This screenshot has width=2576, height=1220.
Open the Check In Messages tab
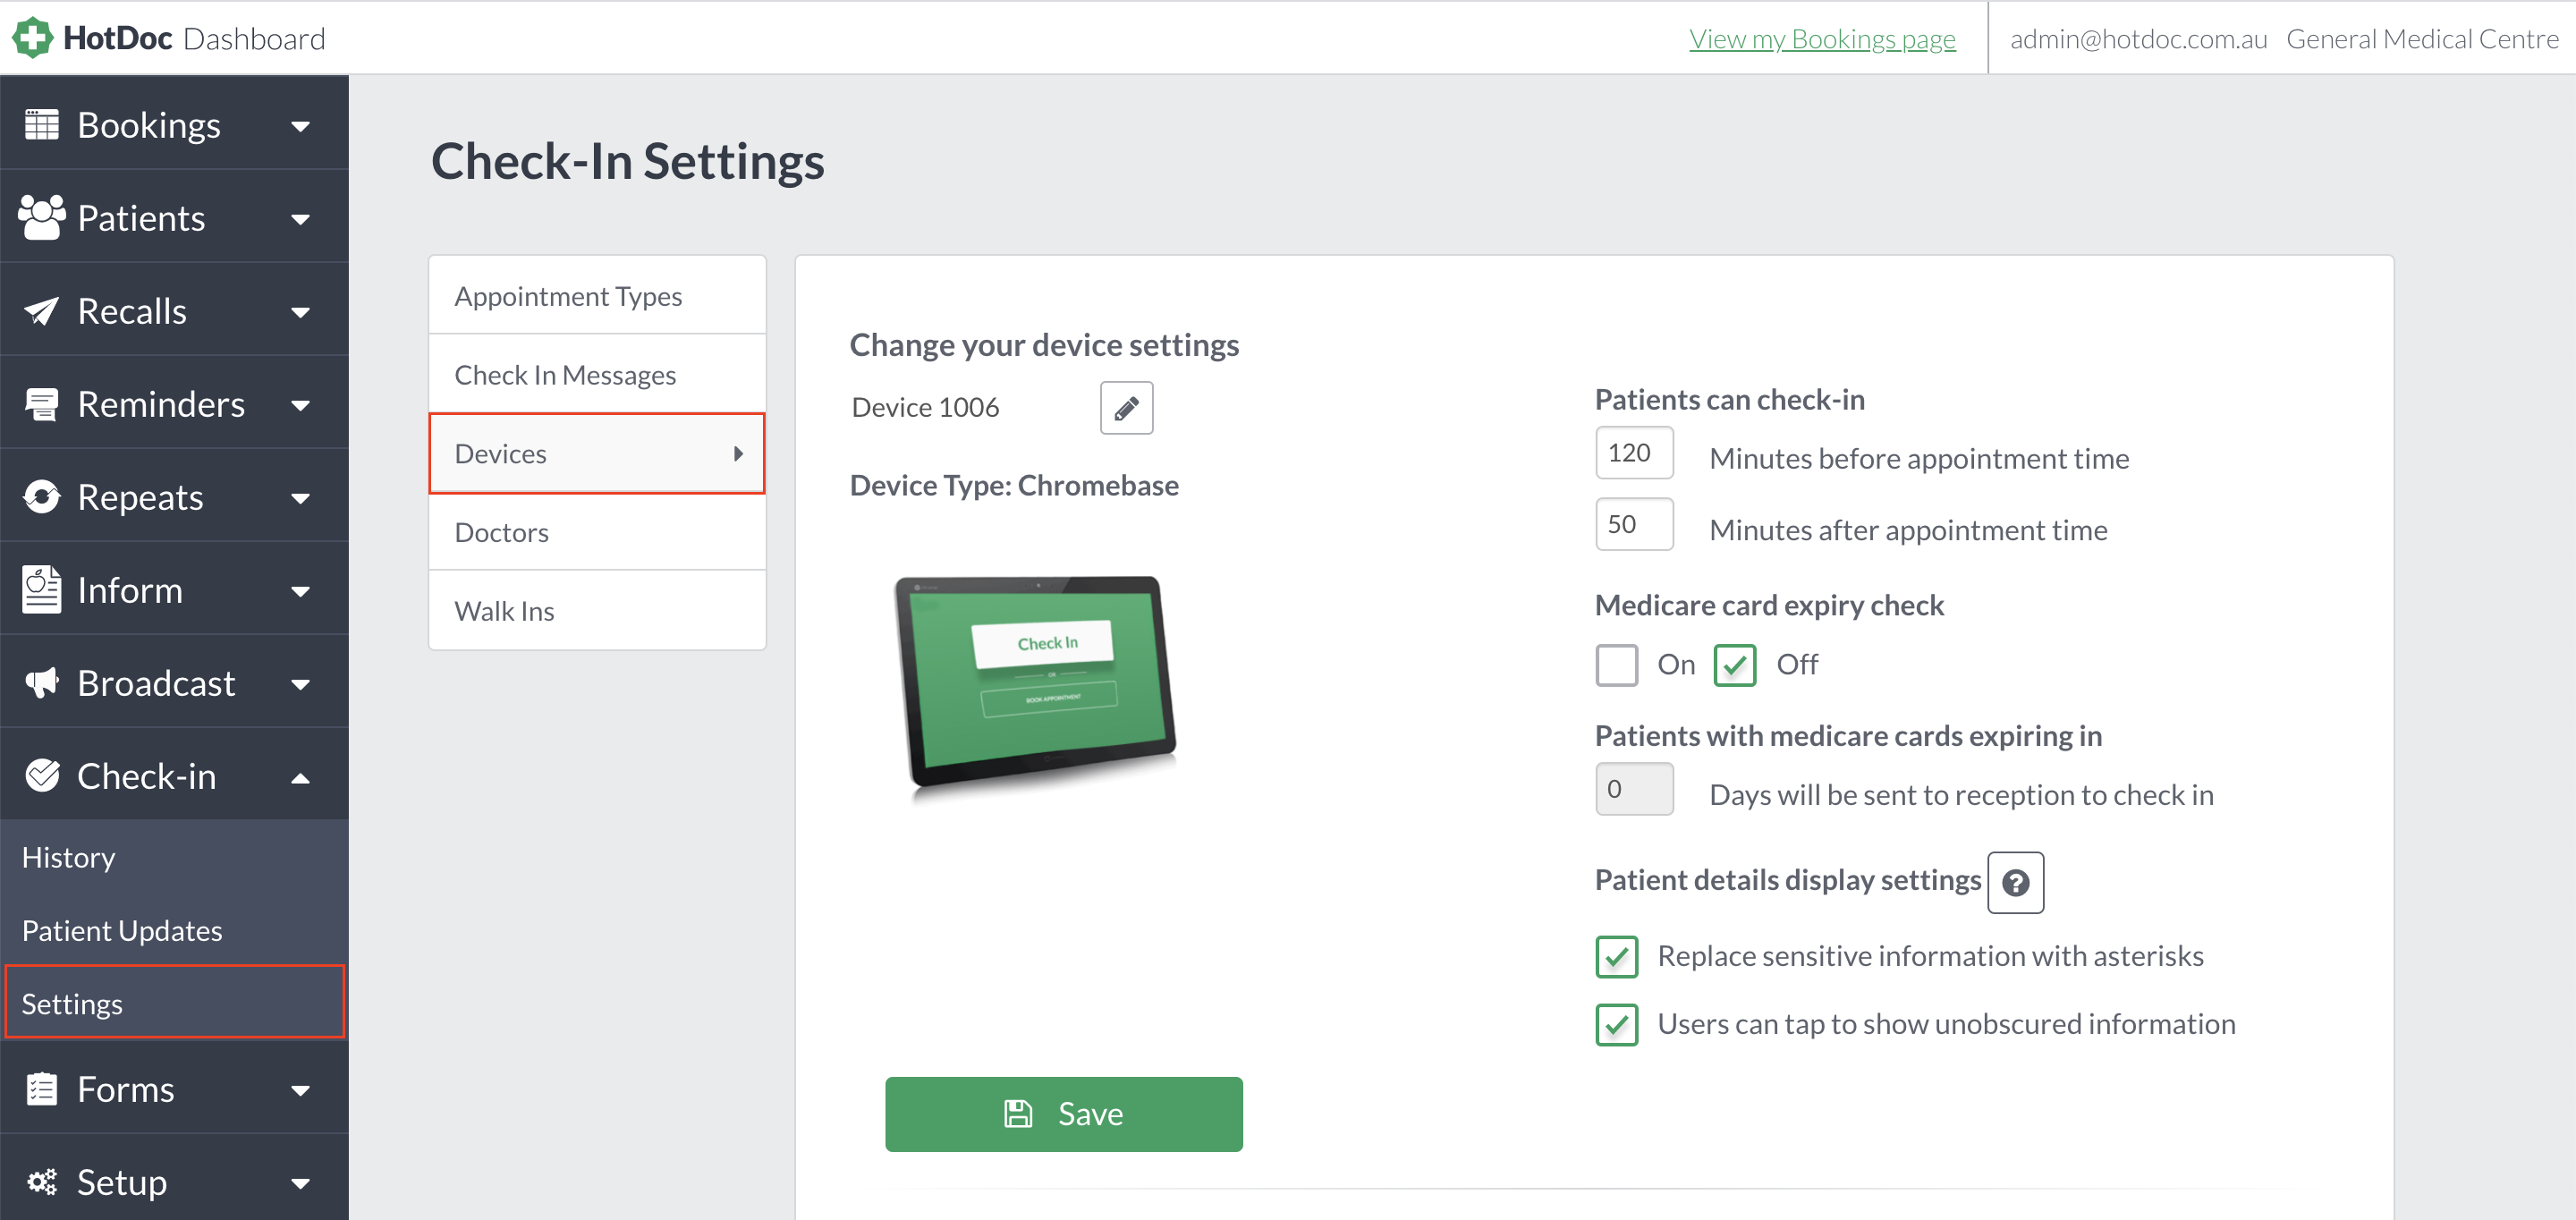tap(597, 375)
